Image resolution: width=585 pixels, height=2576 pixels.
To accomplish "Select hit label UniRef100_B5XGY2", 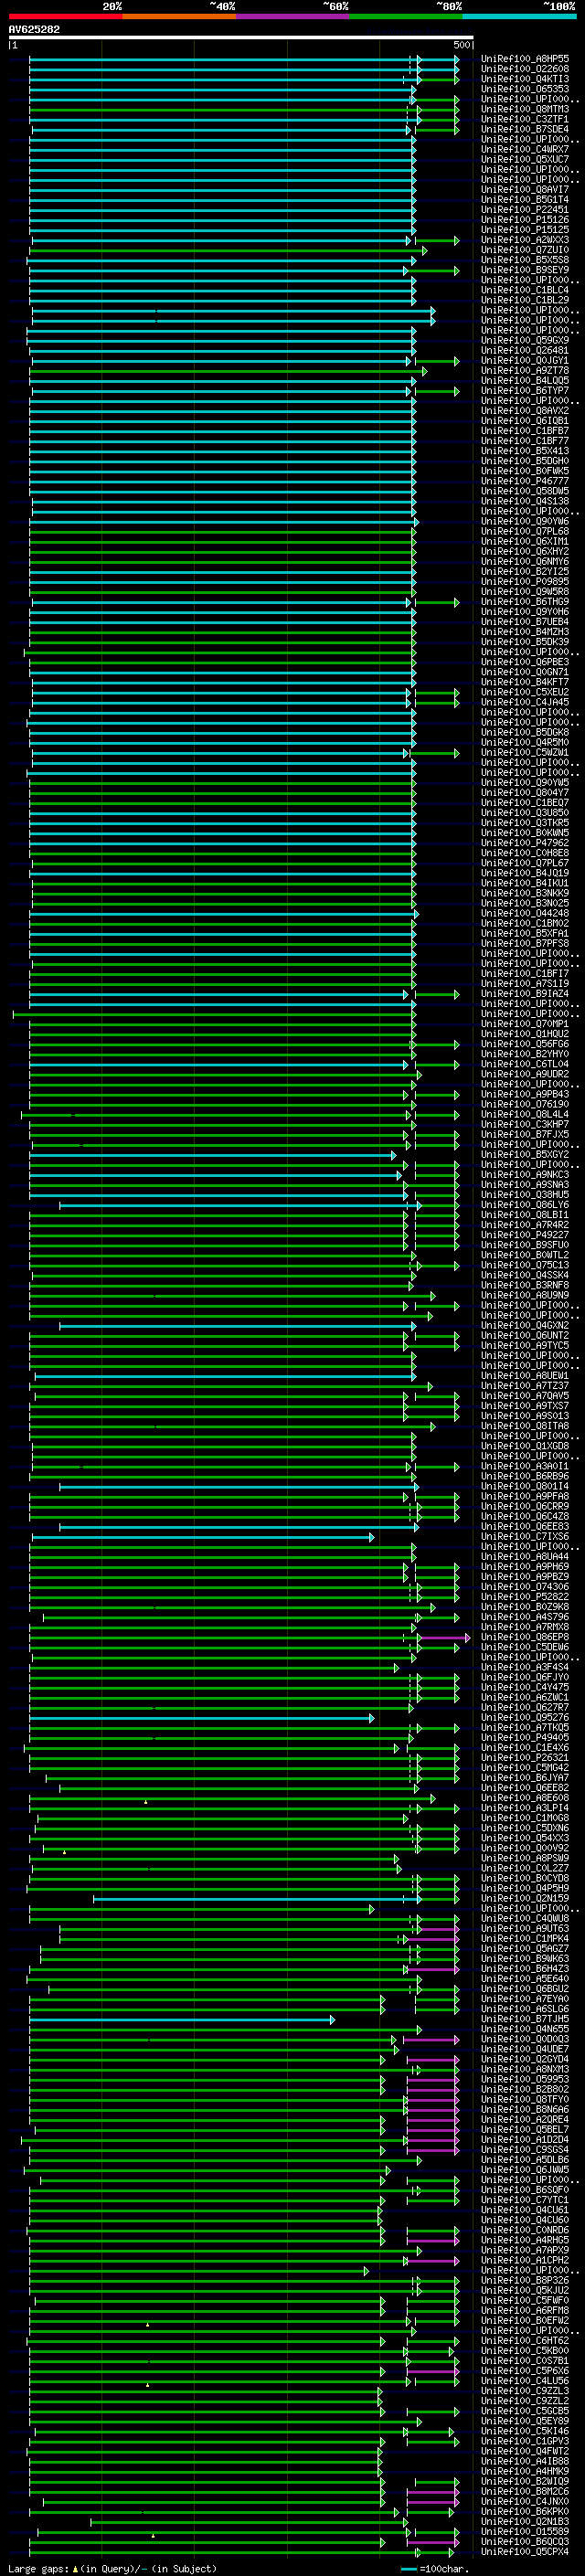I will click(525, 1154).
